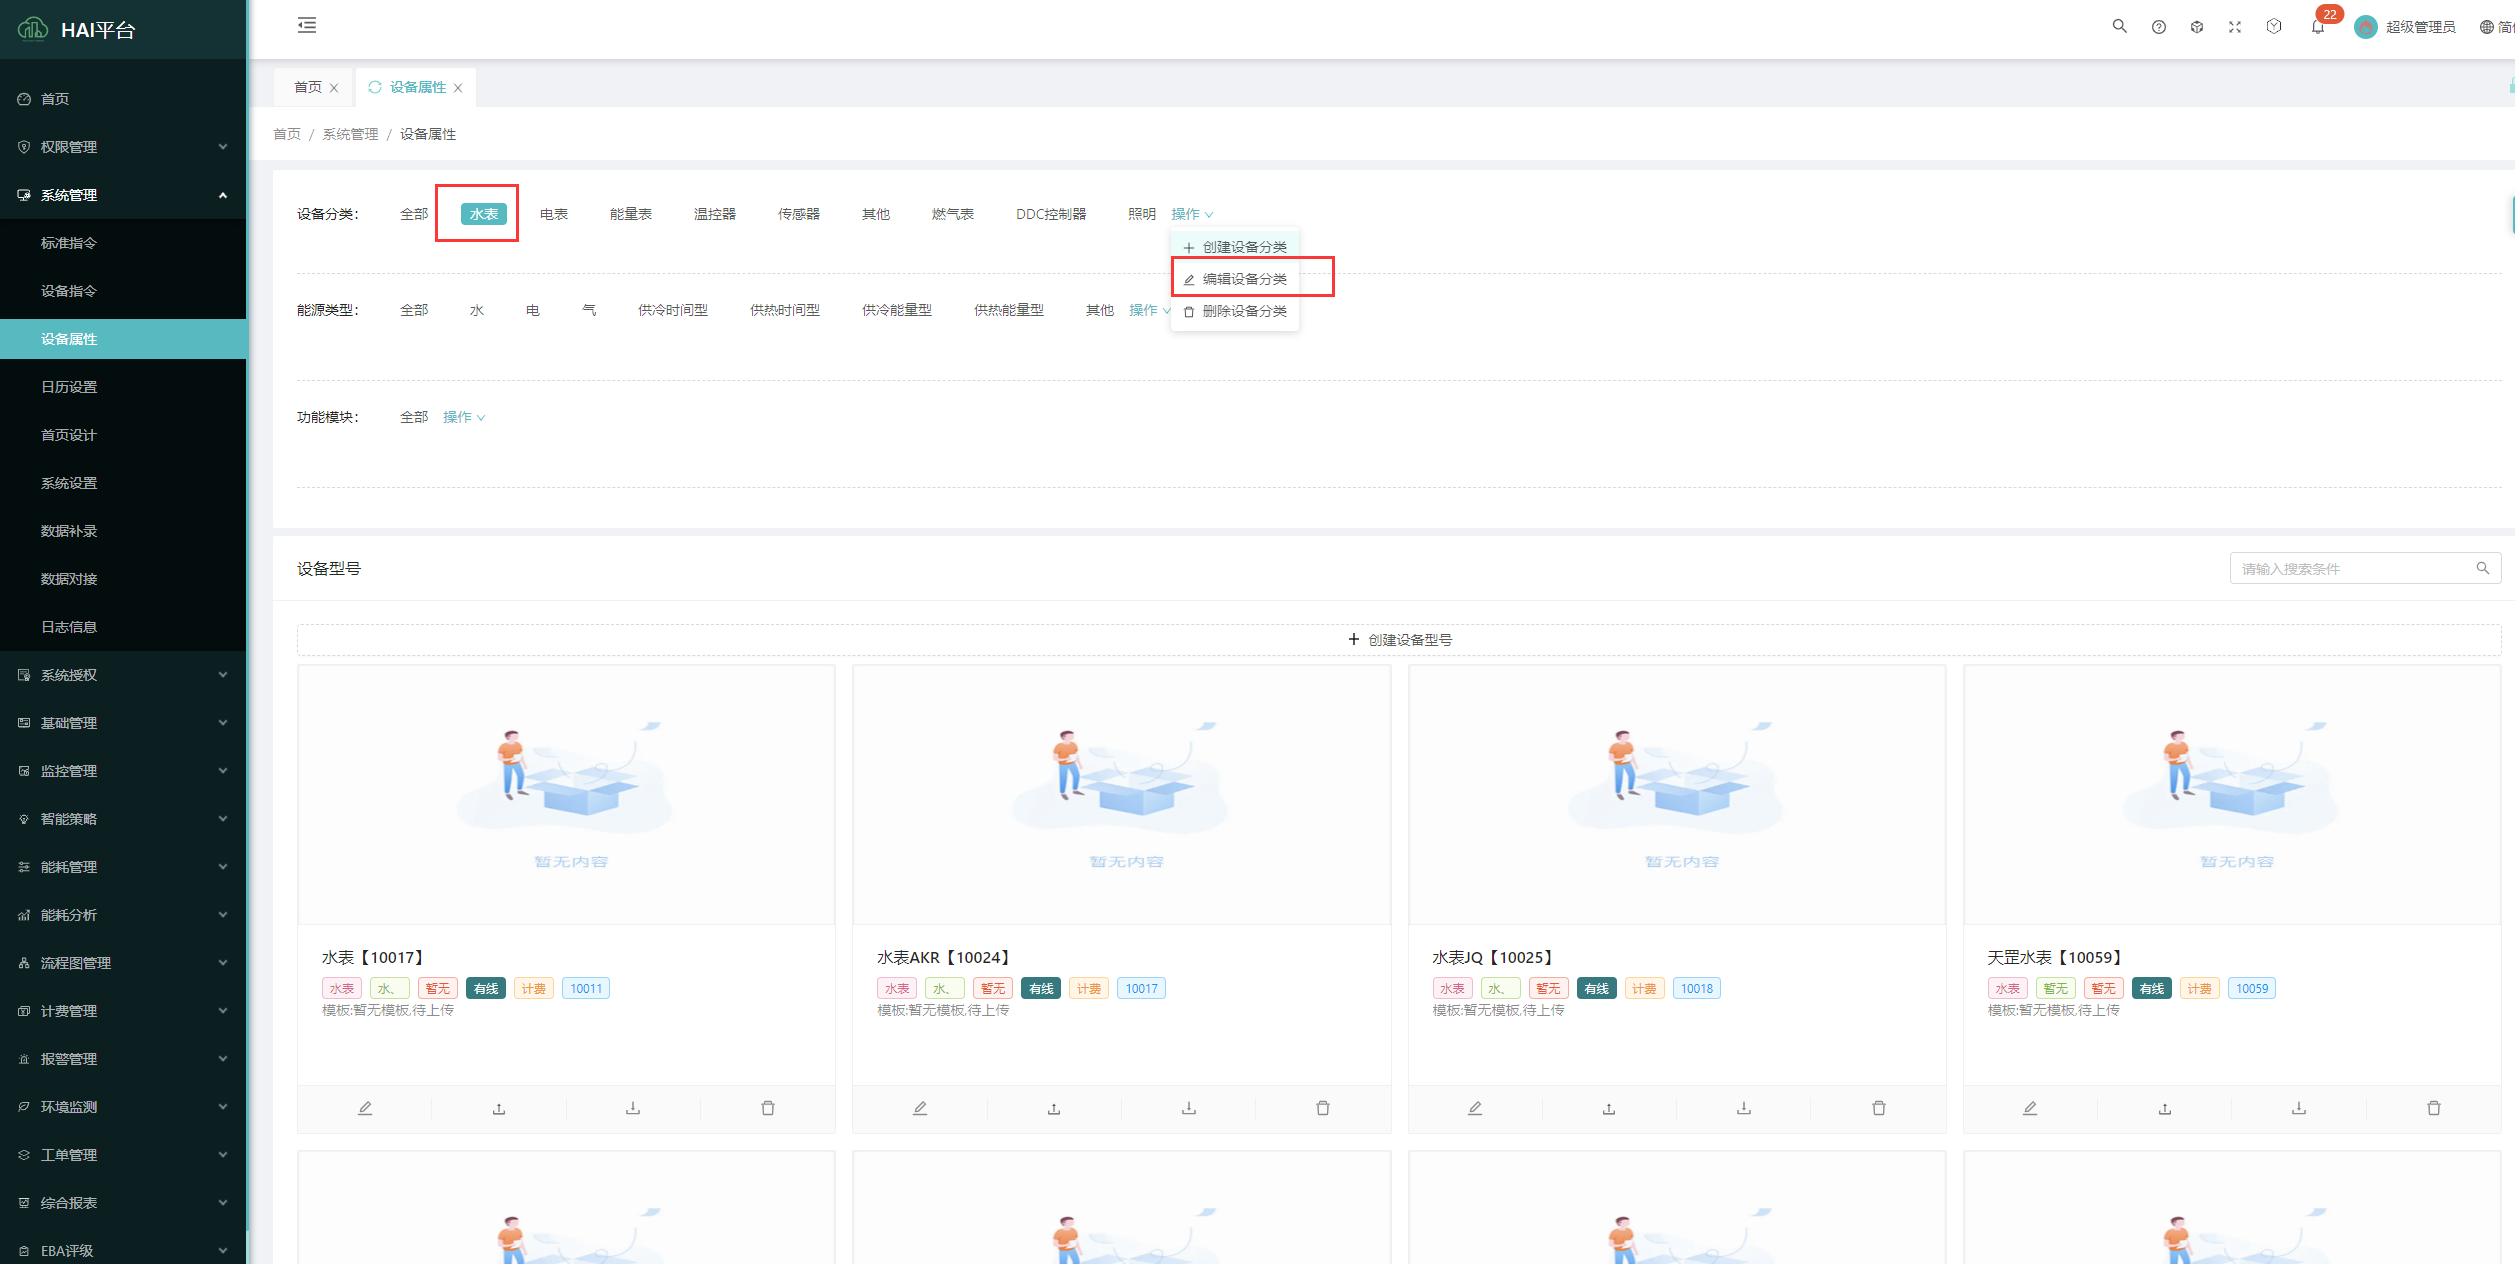Expand 基础管理 sidebar menu
2515x1264 pixels.
[x=123, y=723]
